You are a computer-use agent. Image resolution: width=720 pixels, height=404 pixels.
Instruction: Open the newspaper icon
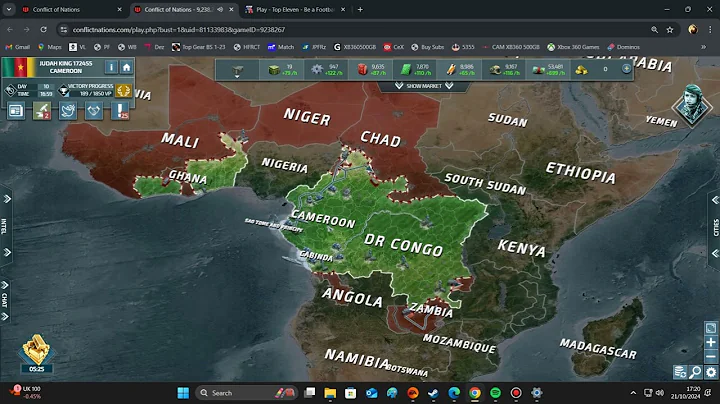point(16,111)
